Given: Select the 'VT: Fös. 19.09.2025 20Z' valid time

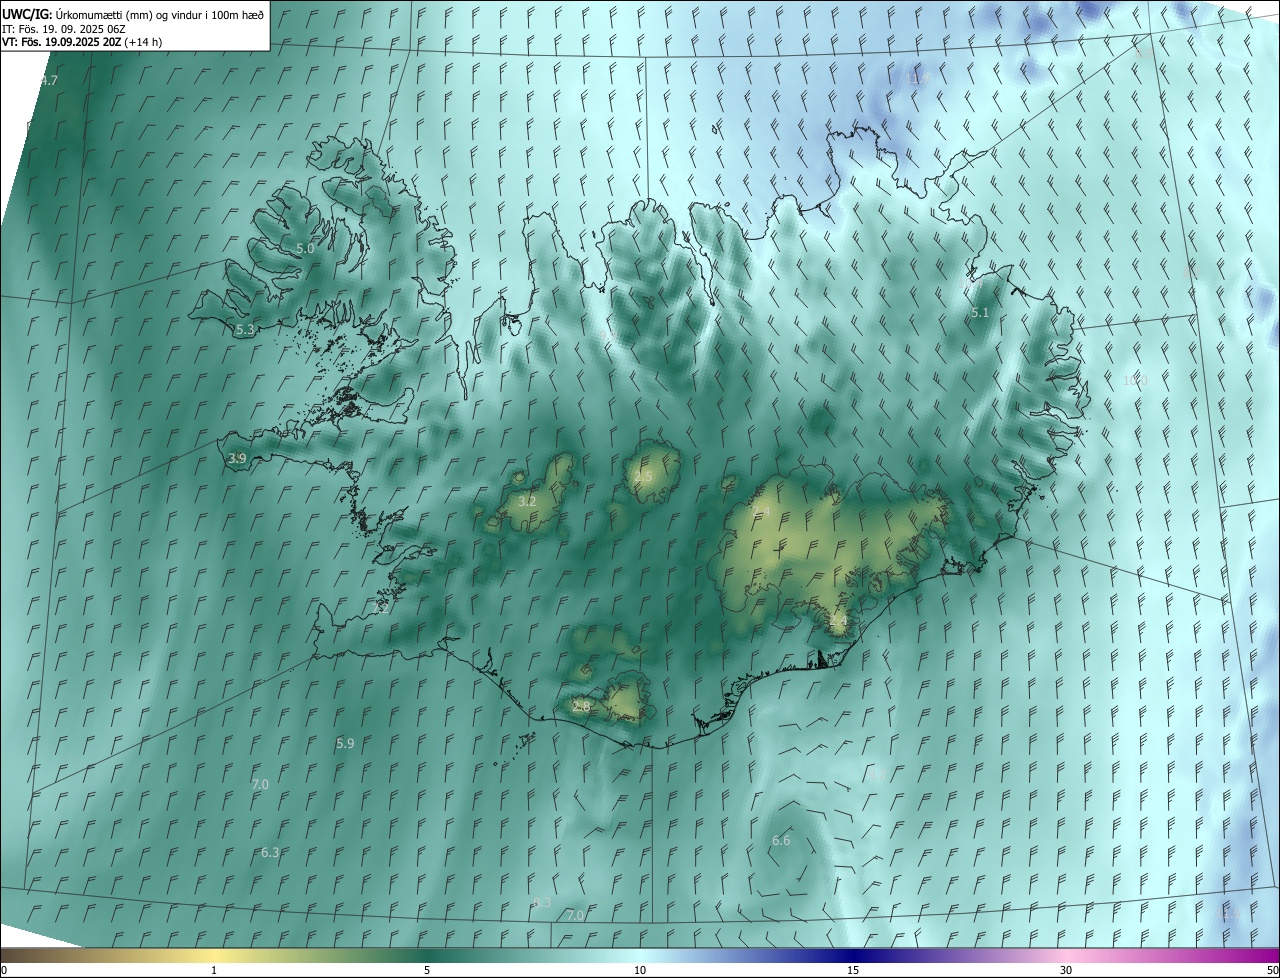Looking at the screenshot, I should tap(62, 42).
